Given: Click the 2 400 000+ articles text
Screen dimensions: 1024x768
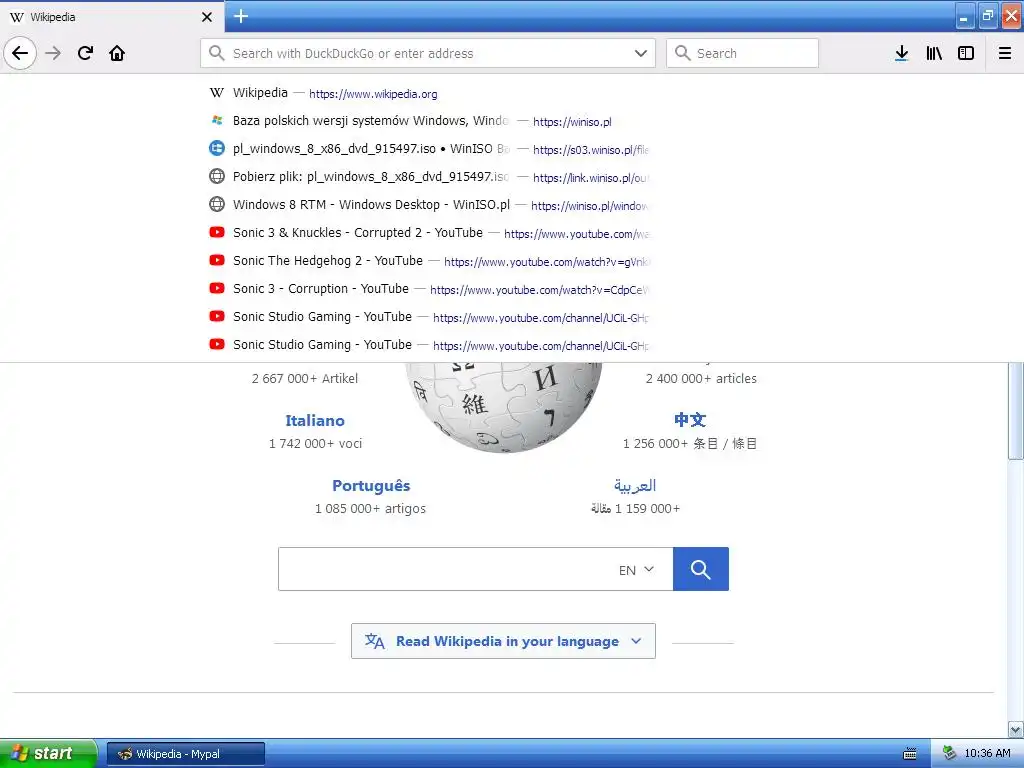Looking at the screenshot, I should [x=701, y=378].
